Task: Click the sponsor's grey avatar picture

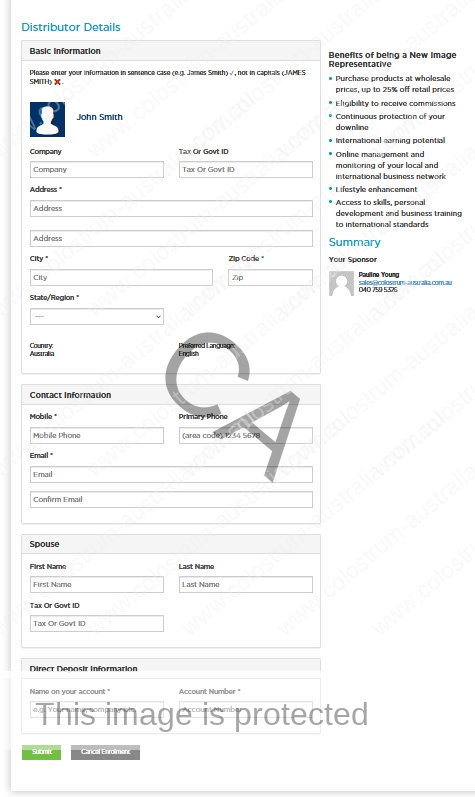Action: (341, 283)
